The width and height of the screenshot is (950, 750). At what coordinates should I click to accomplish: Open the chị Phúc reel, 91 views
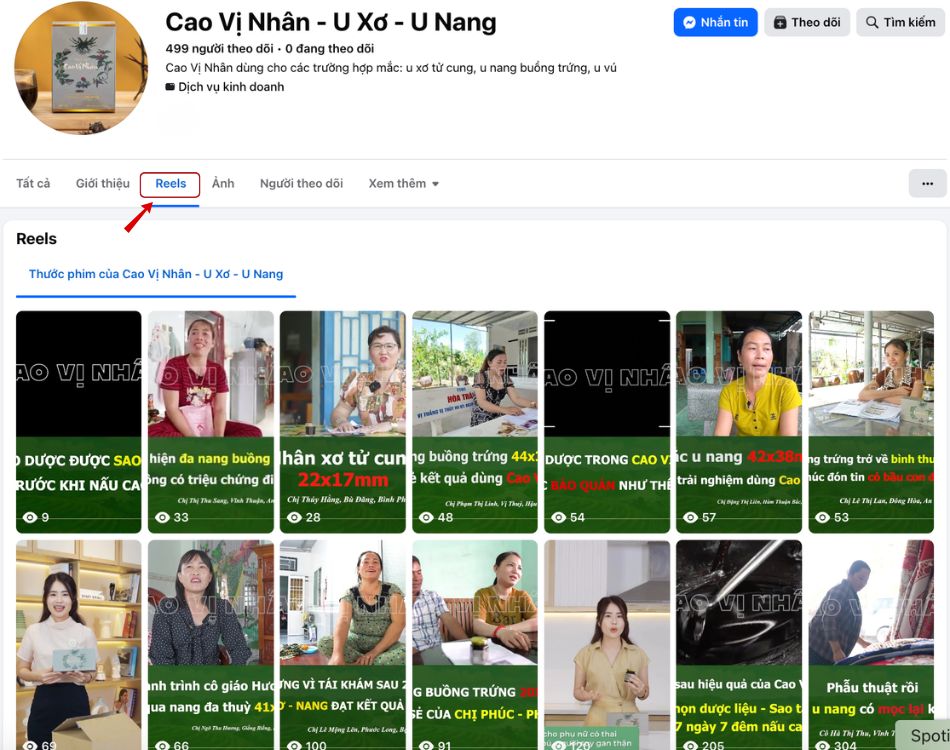[x=475, y=645]
